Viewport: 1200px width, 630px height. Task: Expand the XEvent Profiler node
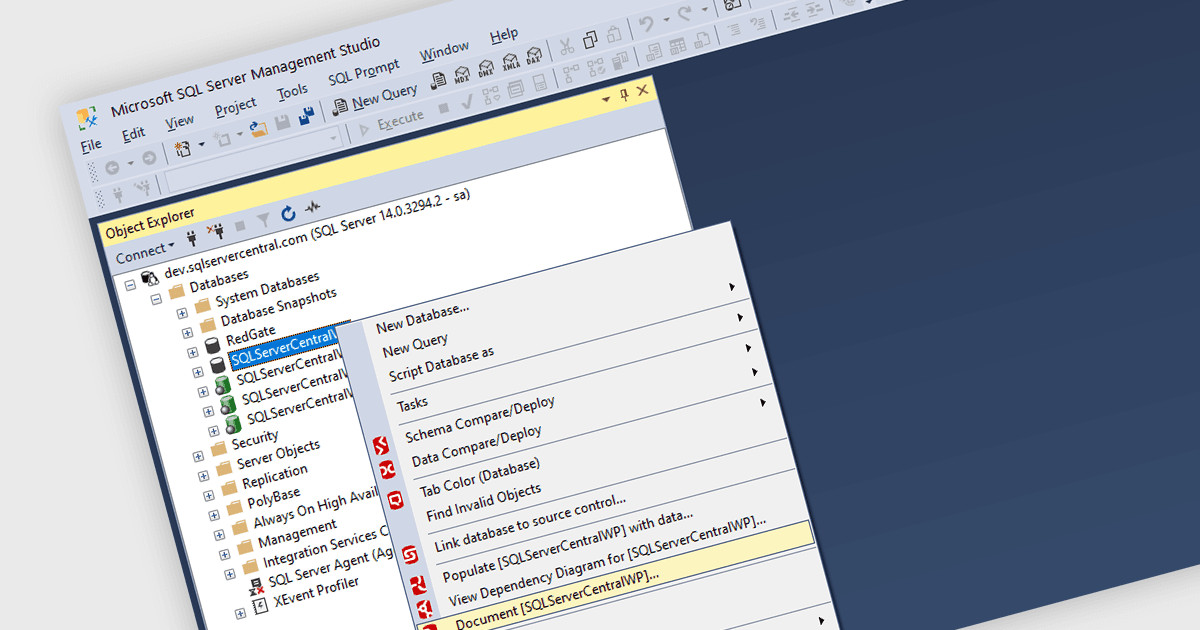coord(240,612)
